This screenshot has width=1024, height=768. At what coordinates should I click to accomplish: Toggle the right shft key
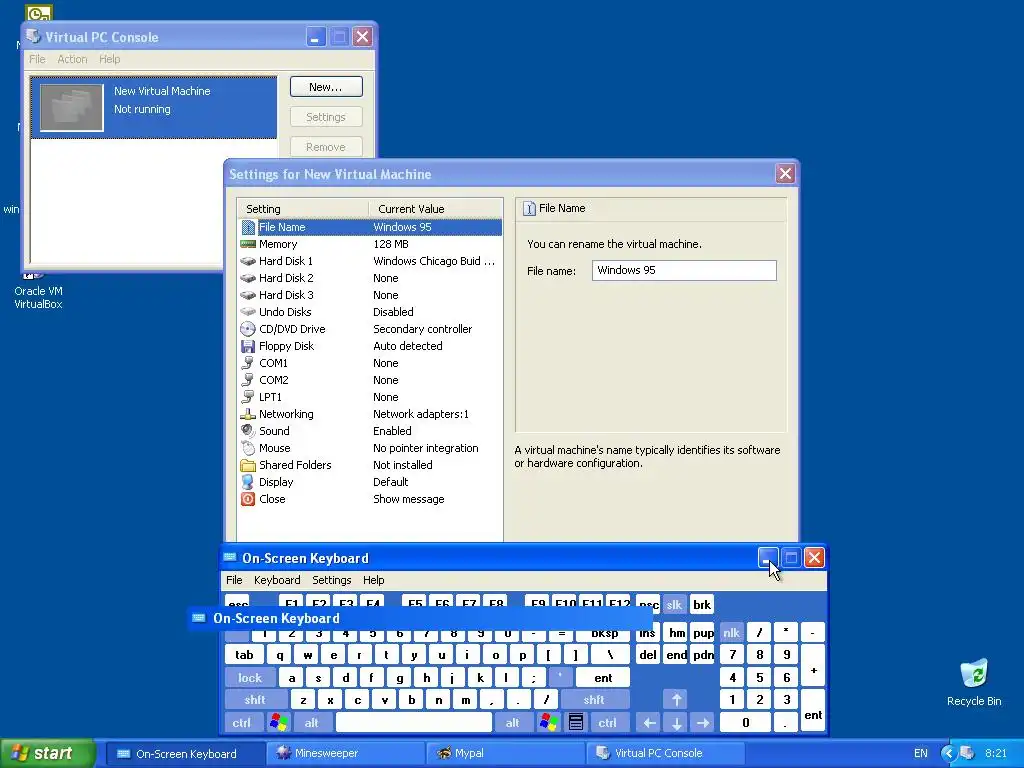[594, 700]
